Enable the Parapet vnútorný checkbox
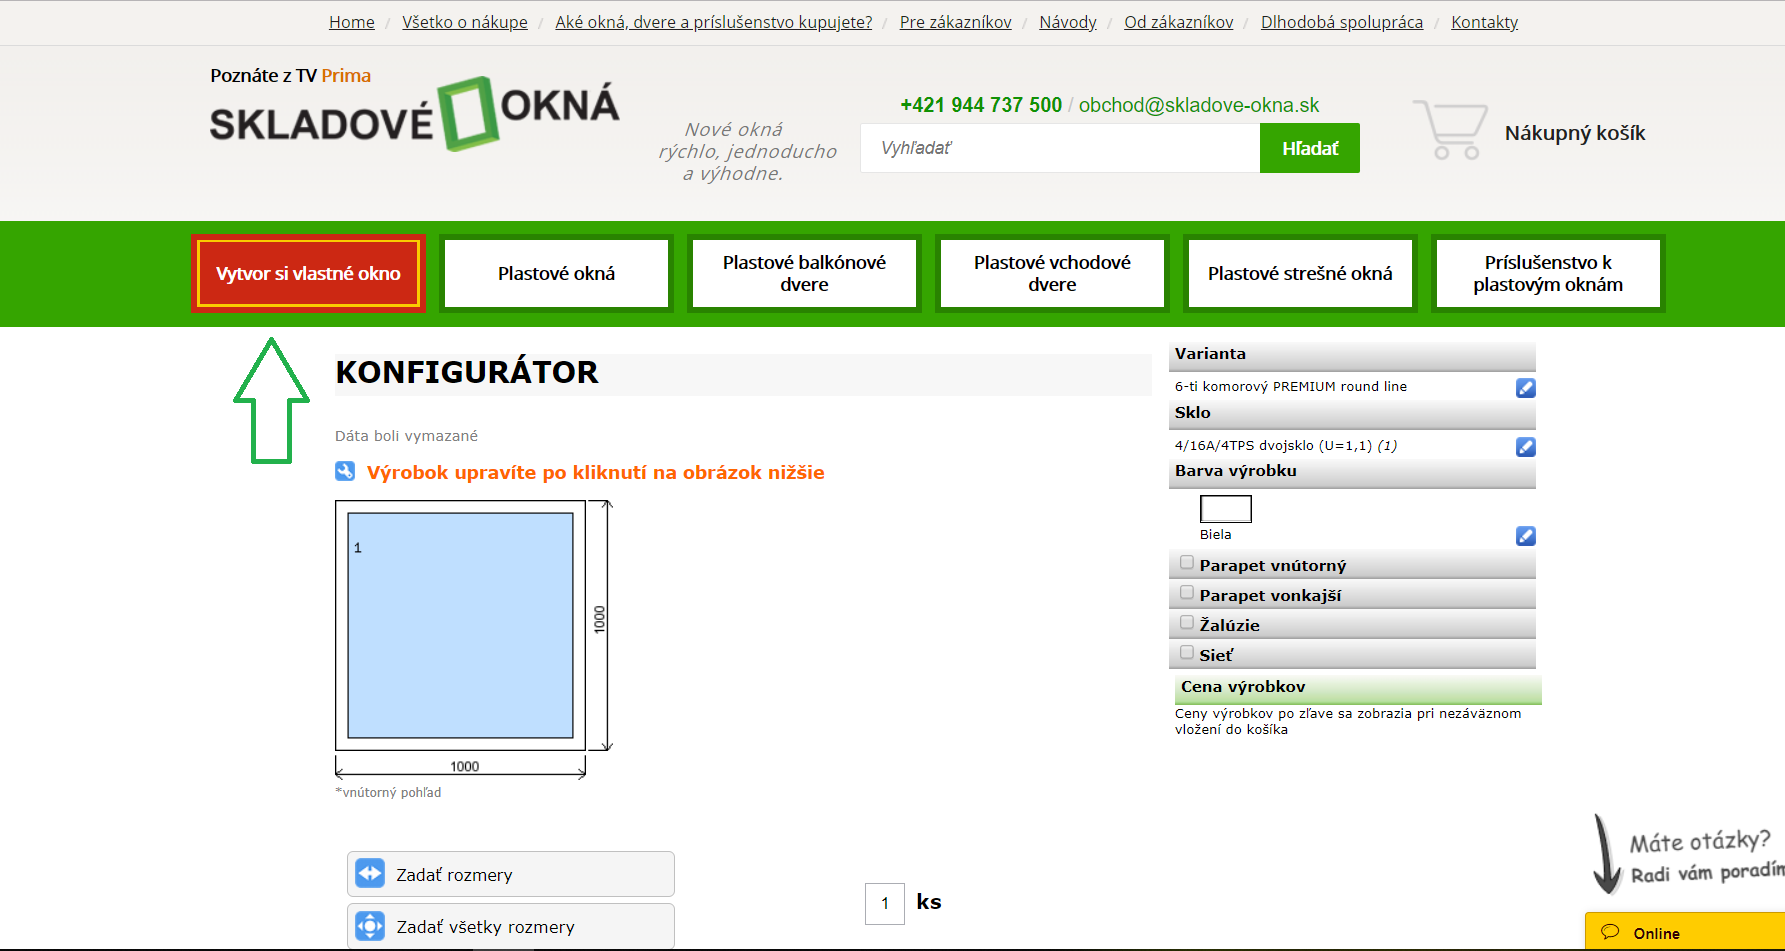 point(1187,563)
